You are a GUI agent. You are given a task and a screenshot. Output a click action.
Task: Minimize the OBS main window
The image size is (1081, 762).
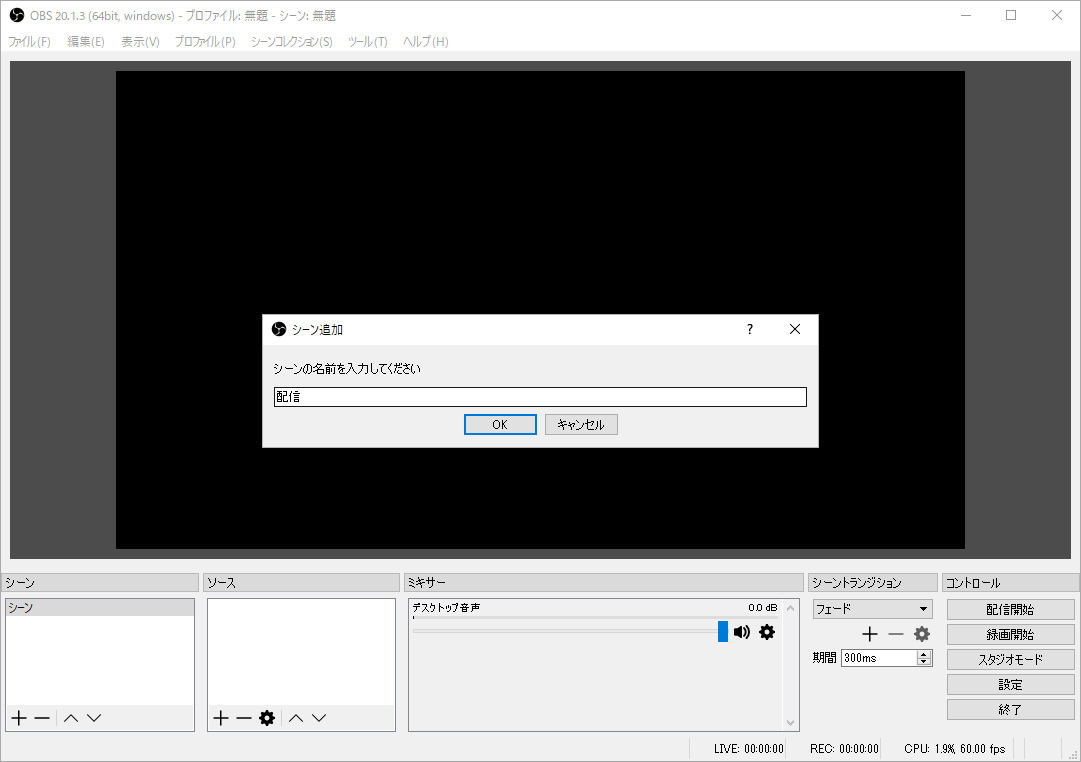(966, 15)
